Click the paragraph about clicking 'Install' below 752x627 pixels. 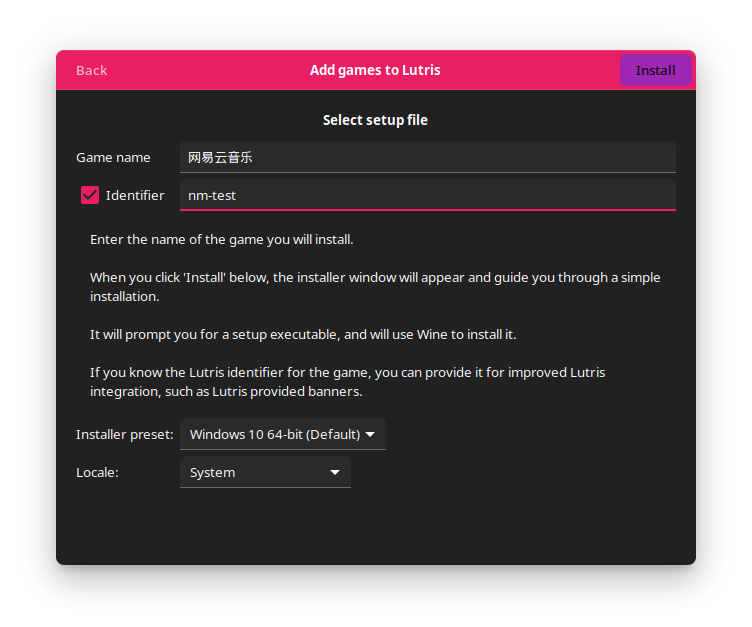click(x=375, y=287)
